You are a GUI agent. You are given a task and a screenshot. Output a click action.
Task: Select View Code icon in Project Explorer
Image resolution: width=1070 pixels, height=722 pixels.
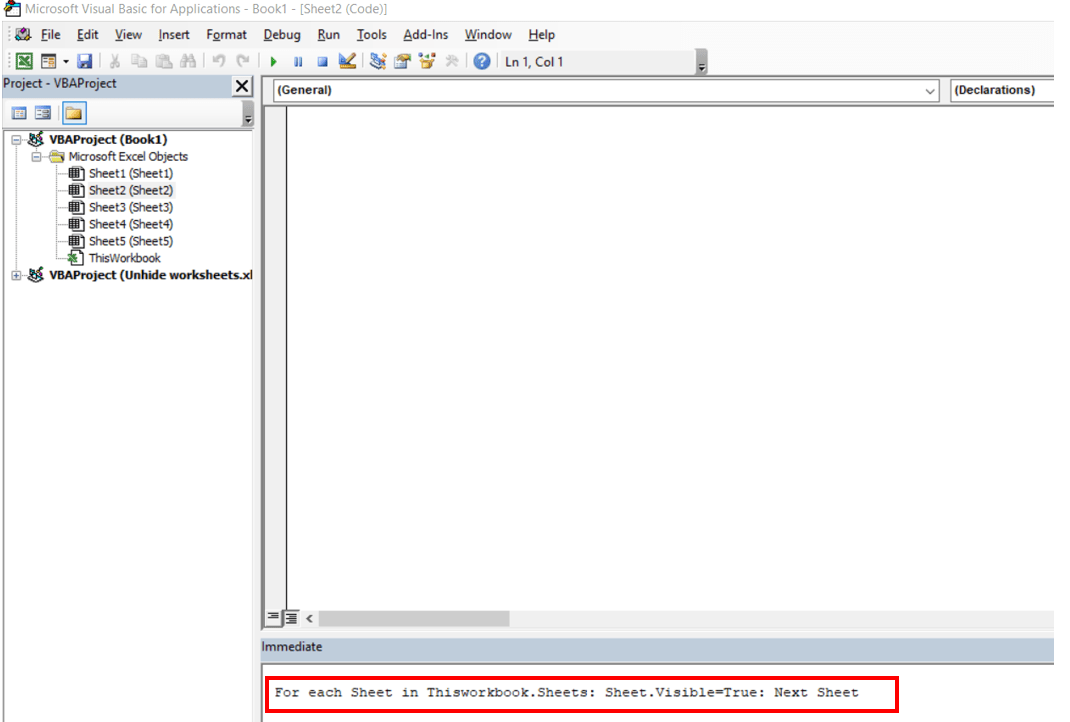point(18,112)
